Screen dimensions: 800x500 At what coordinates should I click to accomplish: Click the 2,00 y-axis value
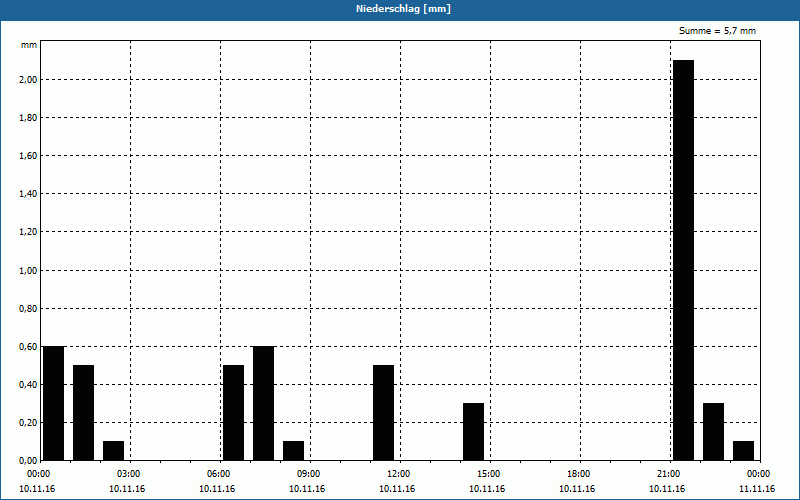[29, 80]
